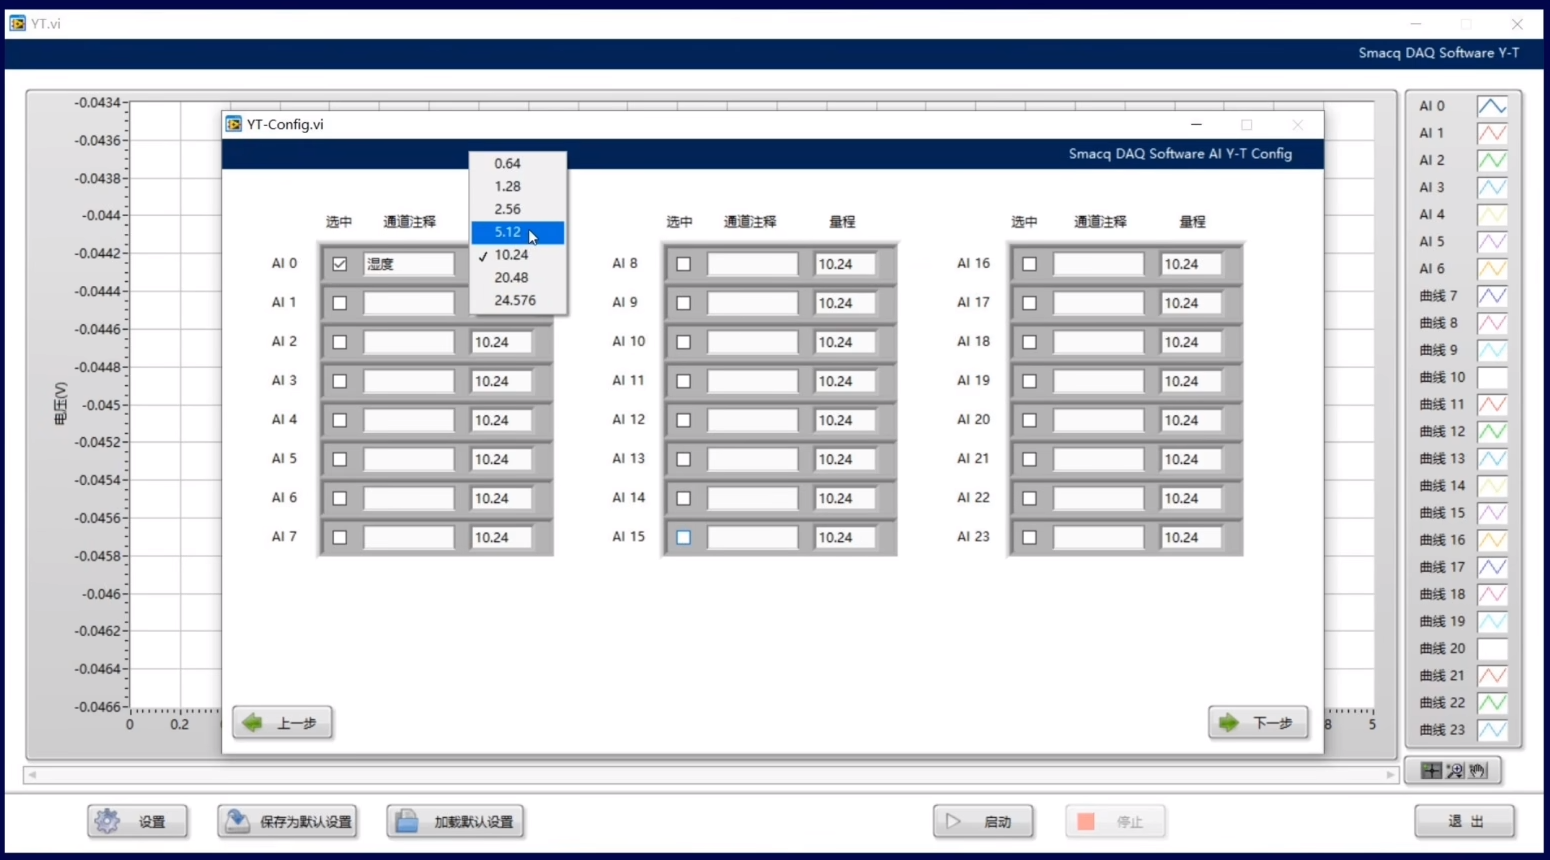Expand the AI 23 range dropdown
The height and width of the screenshot is (860, 1550).
(x=1190, y=537)
